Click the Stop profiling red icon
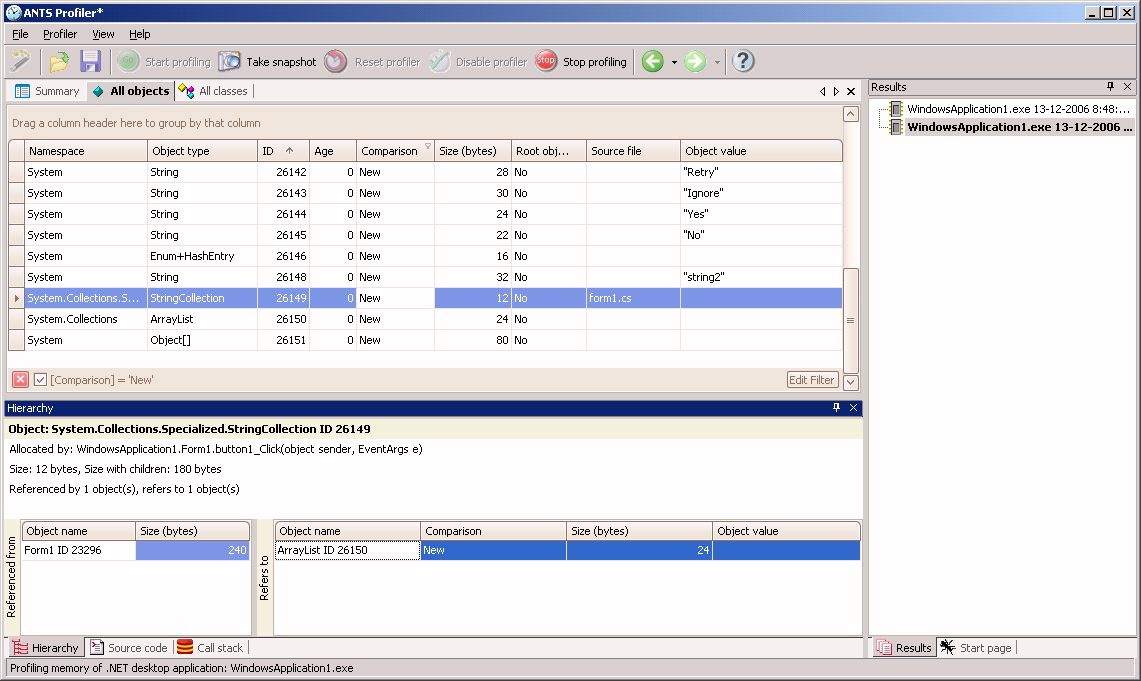The image size is (1141, 681). 546,62
